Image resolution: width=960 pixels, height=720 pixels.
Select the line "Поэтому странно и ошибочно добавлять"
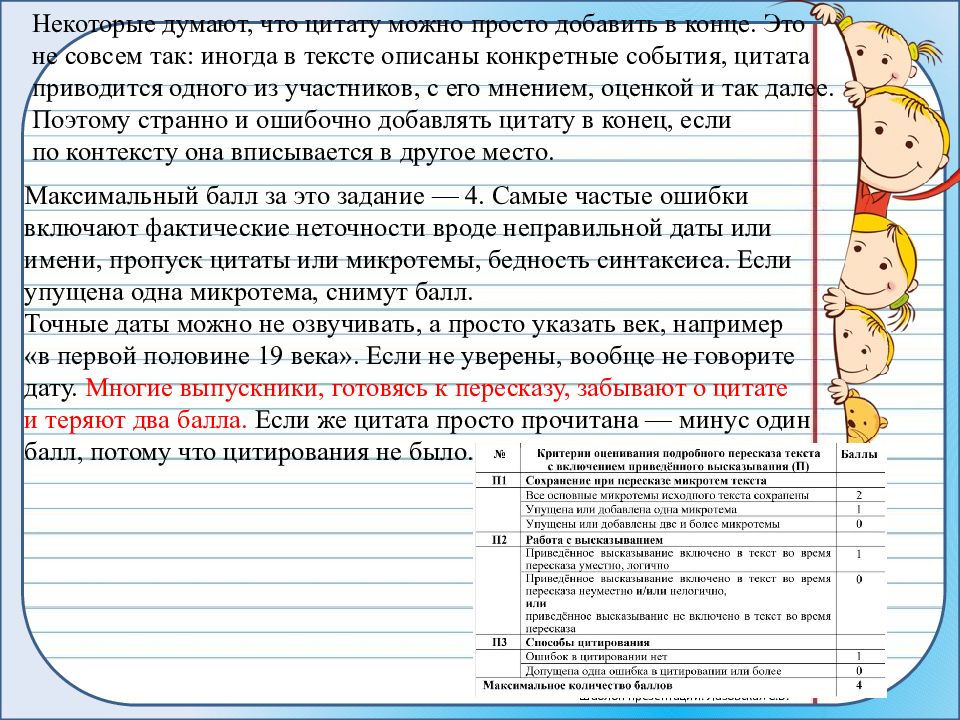[381, 121]
